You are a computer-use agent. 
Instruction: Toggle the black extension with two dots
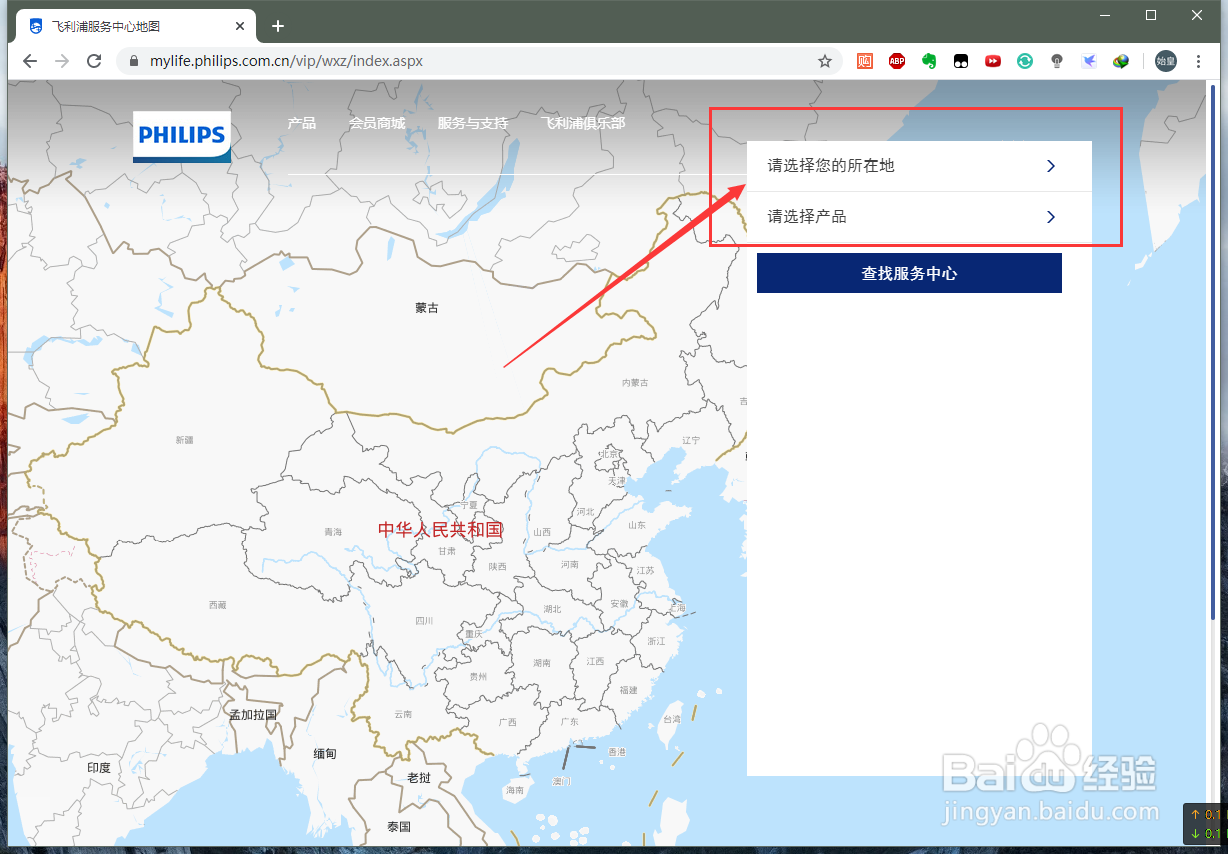point(961,61)
